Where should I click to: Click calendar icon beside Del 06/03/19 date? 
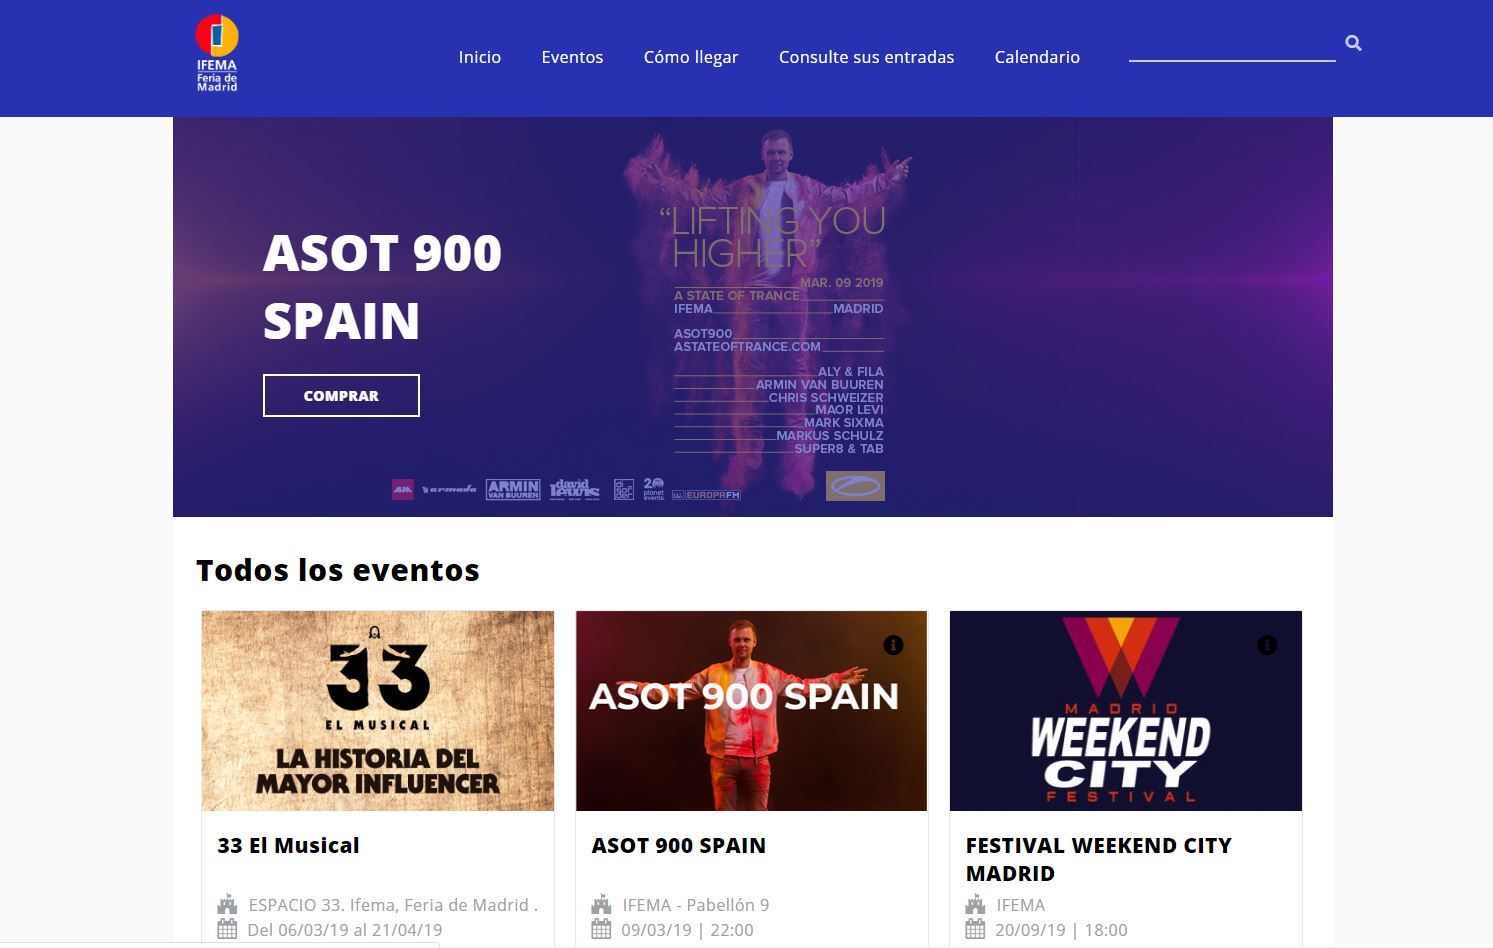(x=227, y=929)
